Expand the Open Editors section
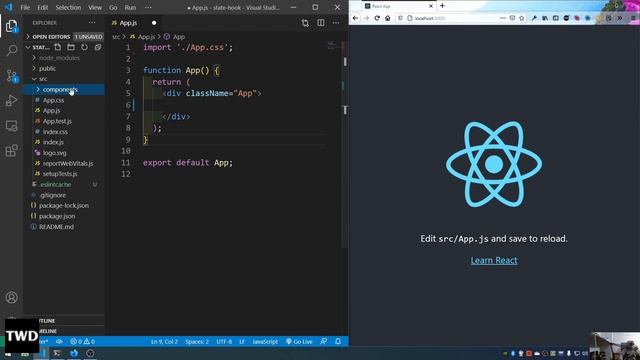This screenshot has width=640, height=360. click(x=64, y=37)
